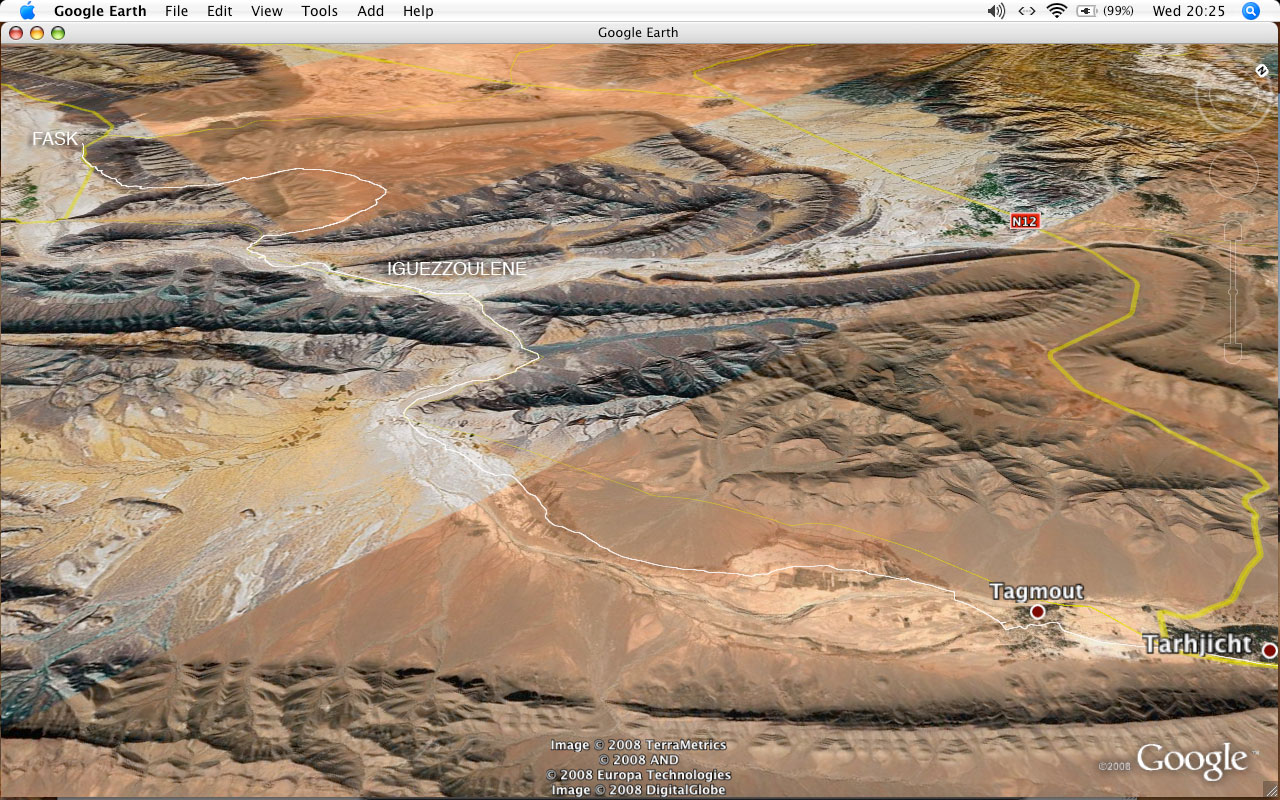Open Spotlight search magnifier icon

(x=1250, y=11)
